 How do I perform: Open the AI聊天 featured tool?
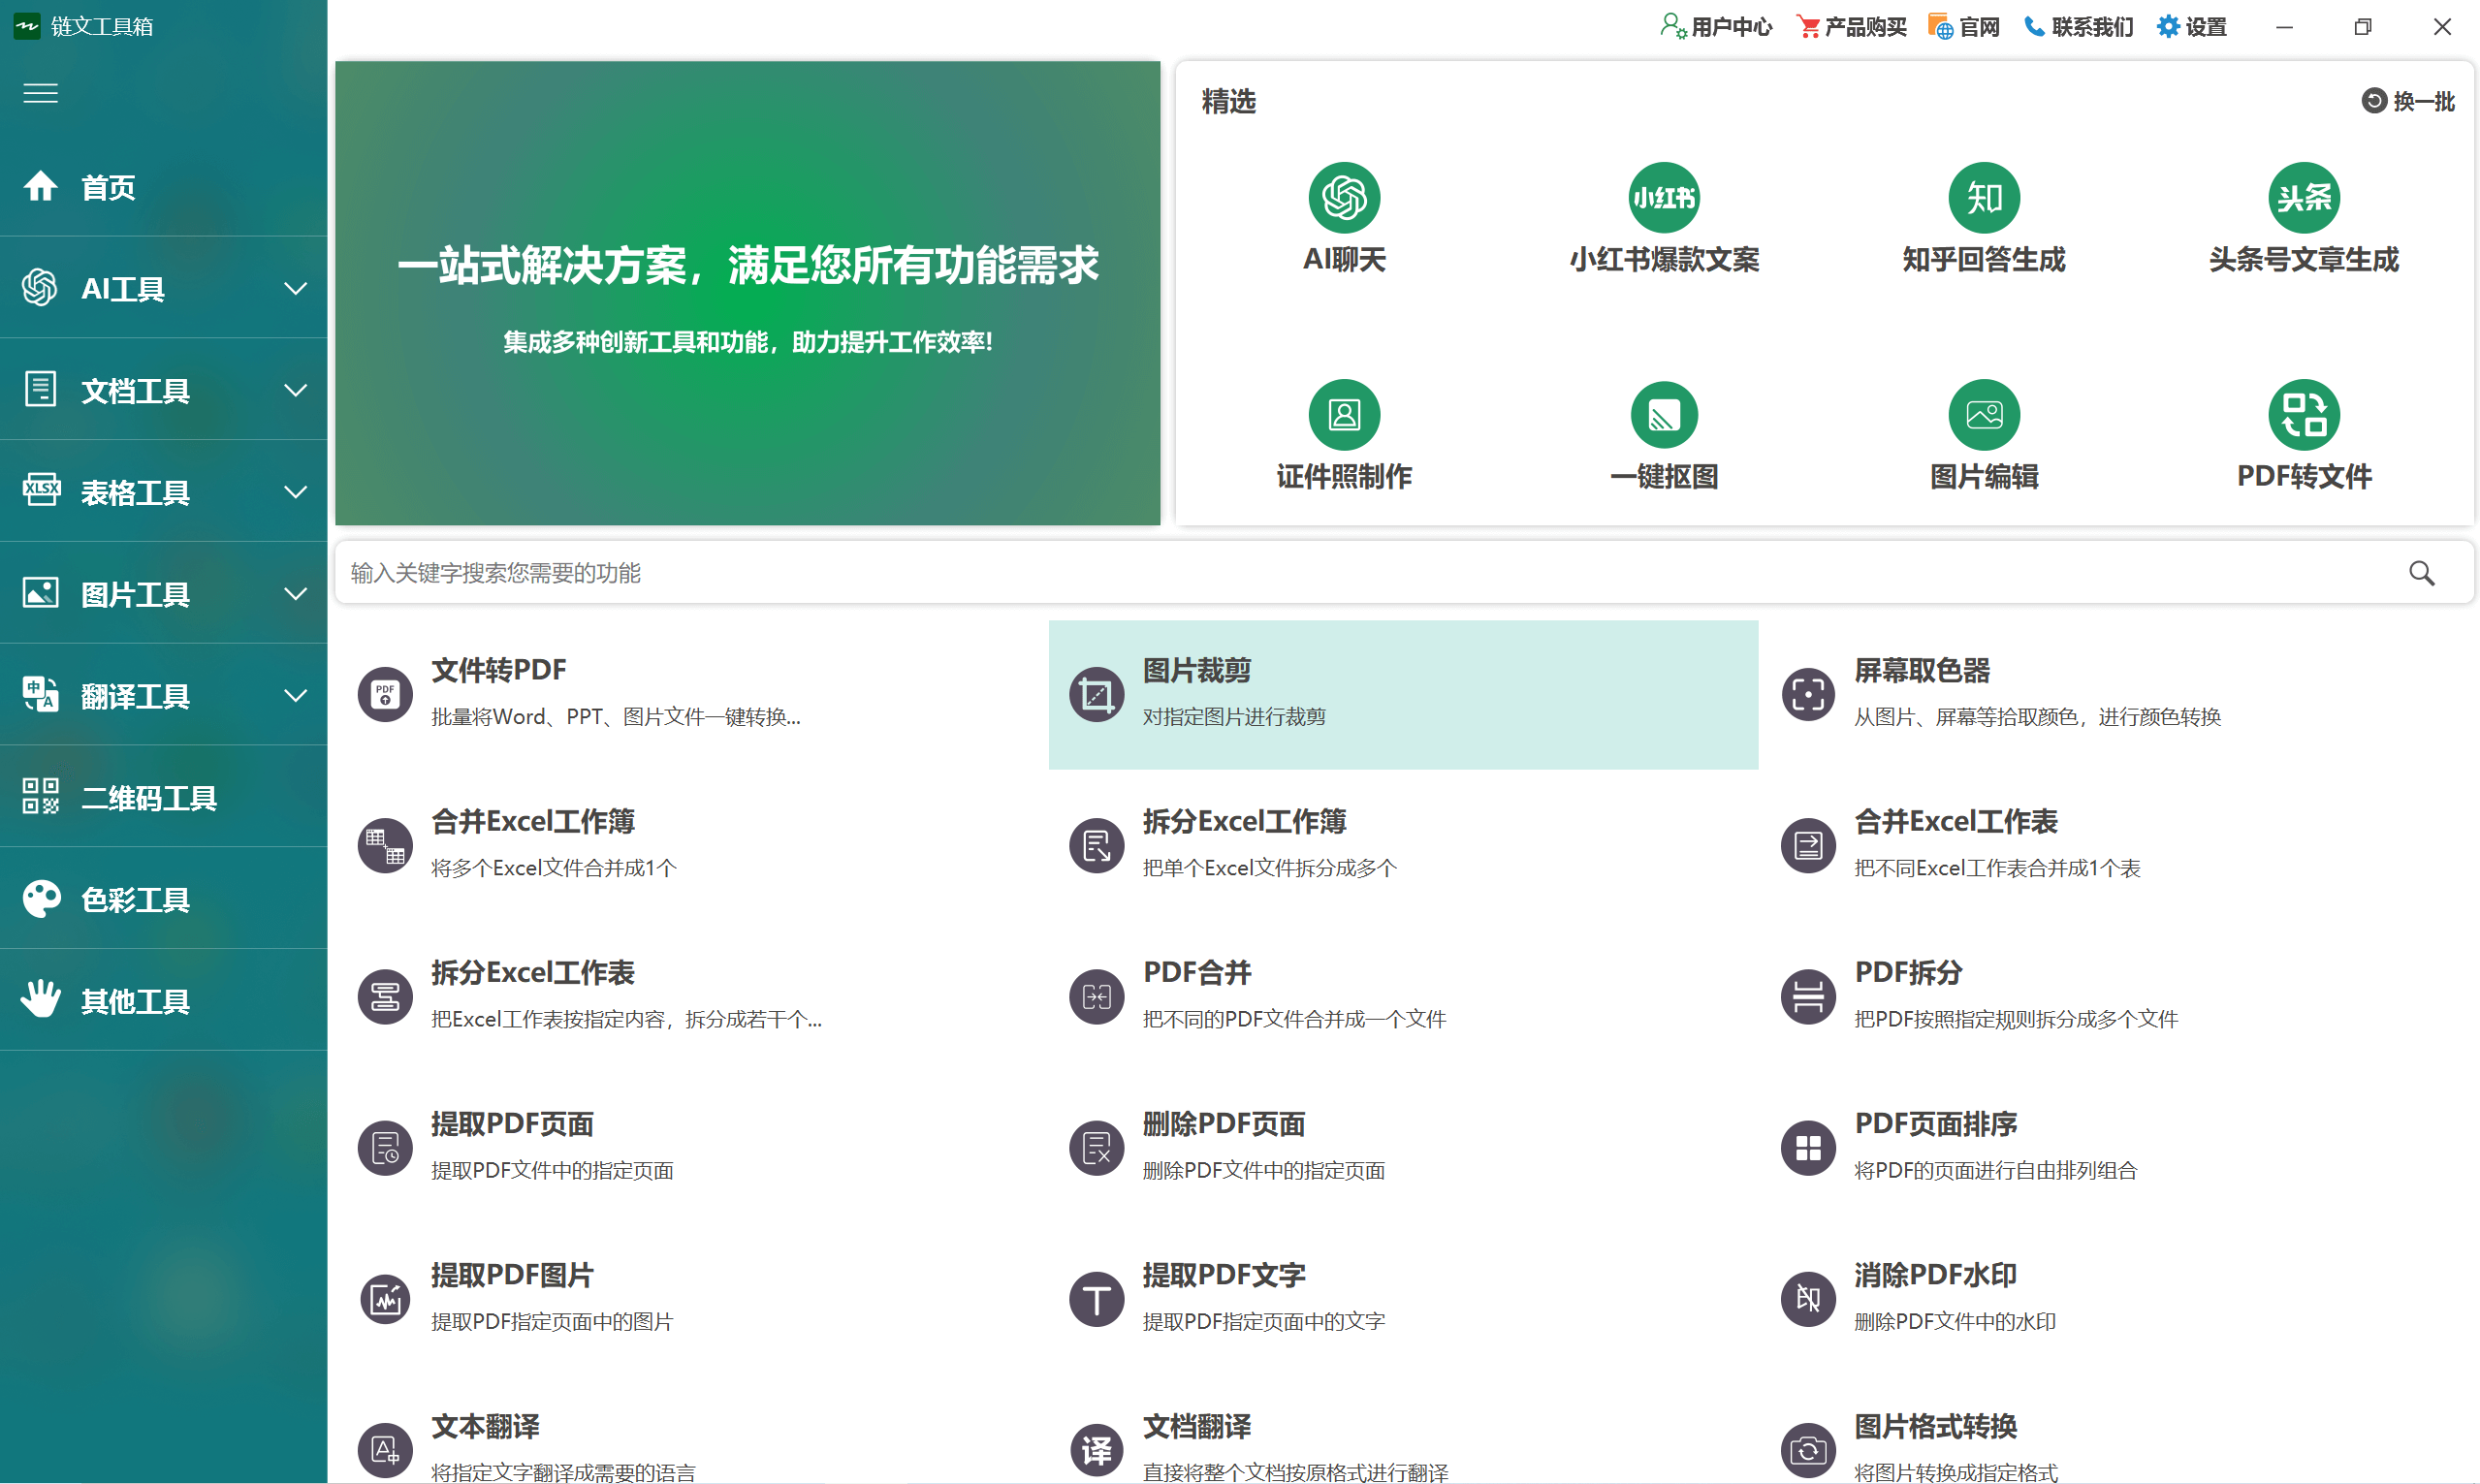pos(1344,222)
